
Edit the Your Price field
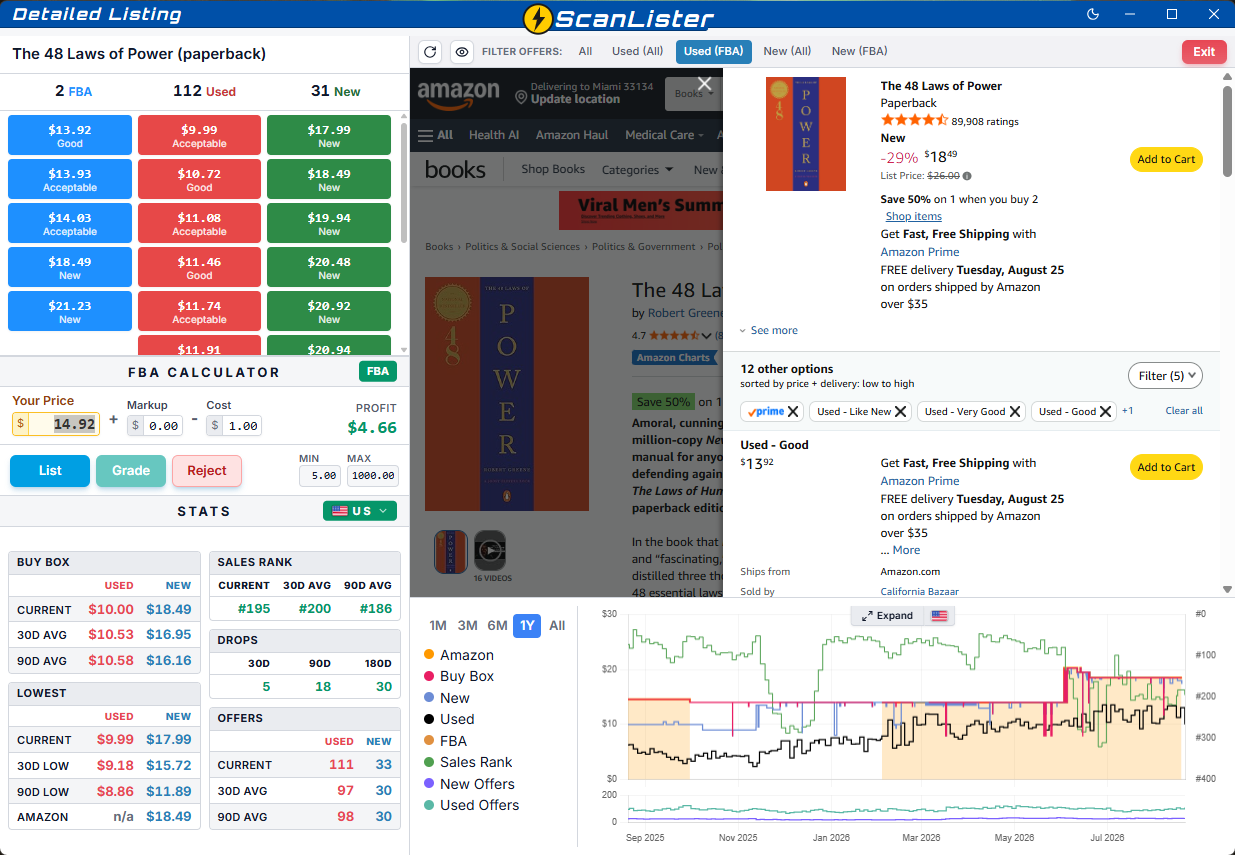tap(63, 424)
